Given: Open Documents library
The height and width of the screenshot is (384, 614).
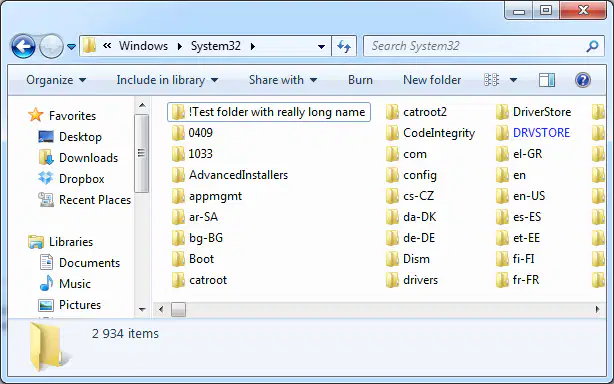Looking at the screenshot, I should 79,263.
